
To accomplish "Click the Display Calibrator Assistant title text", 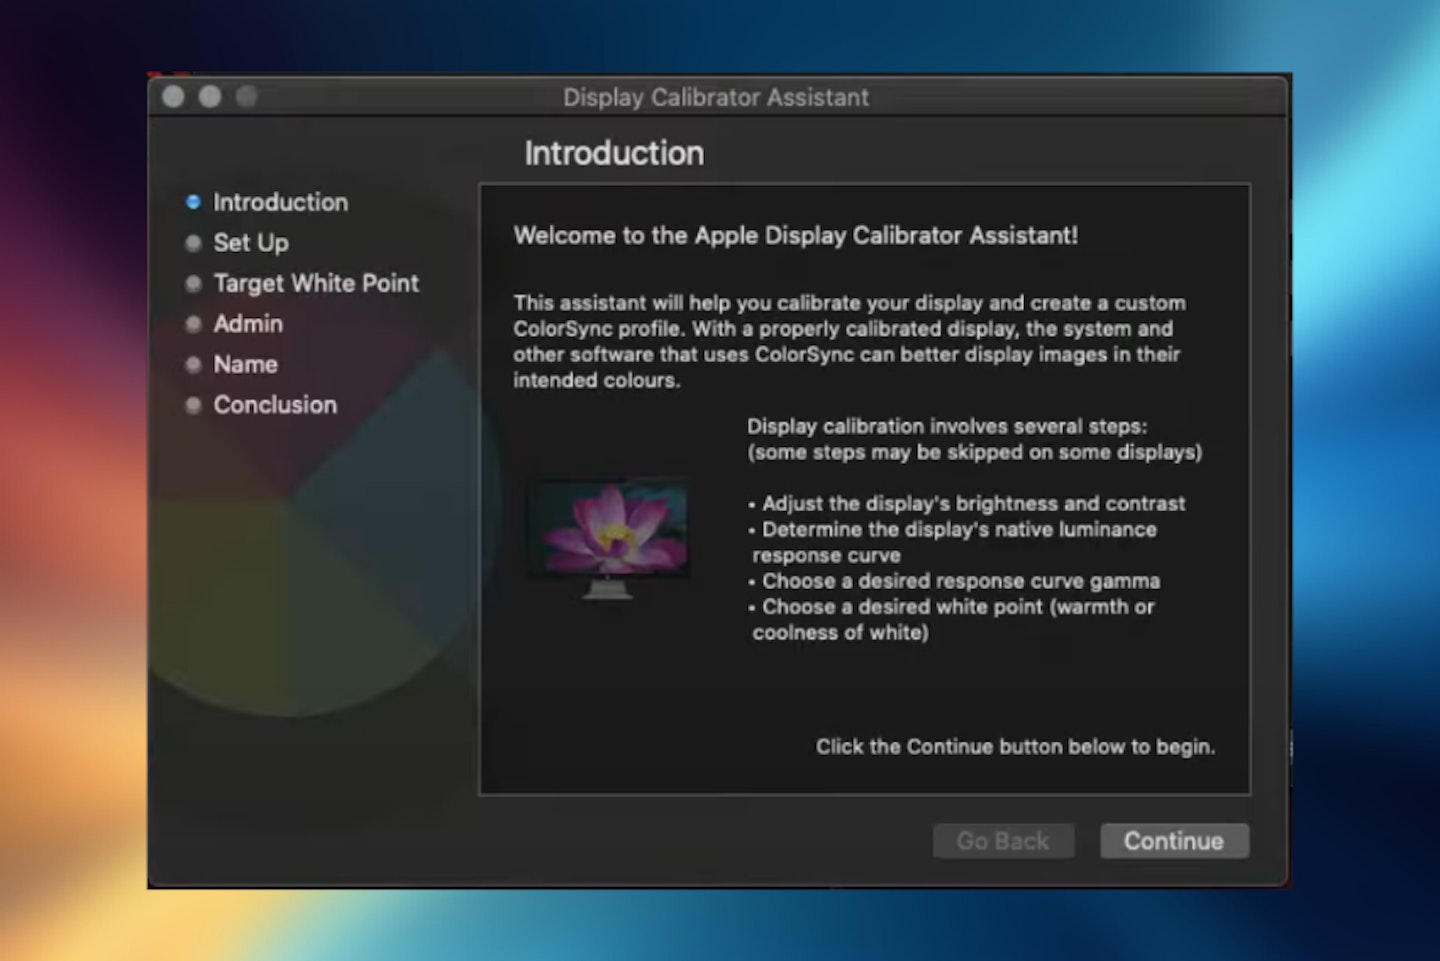I will click(x=716, y=97).
